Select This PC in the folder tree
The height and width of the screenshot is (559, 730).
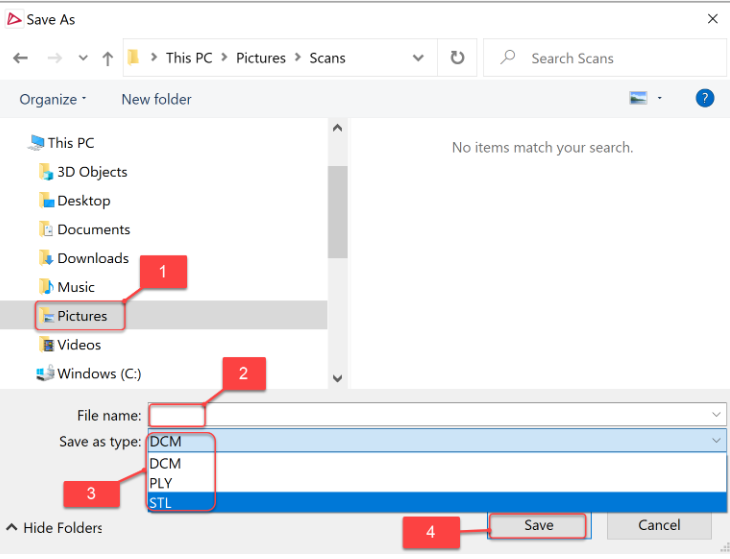point(61,143)
